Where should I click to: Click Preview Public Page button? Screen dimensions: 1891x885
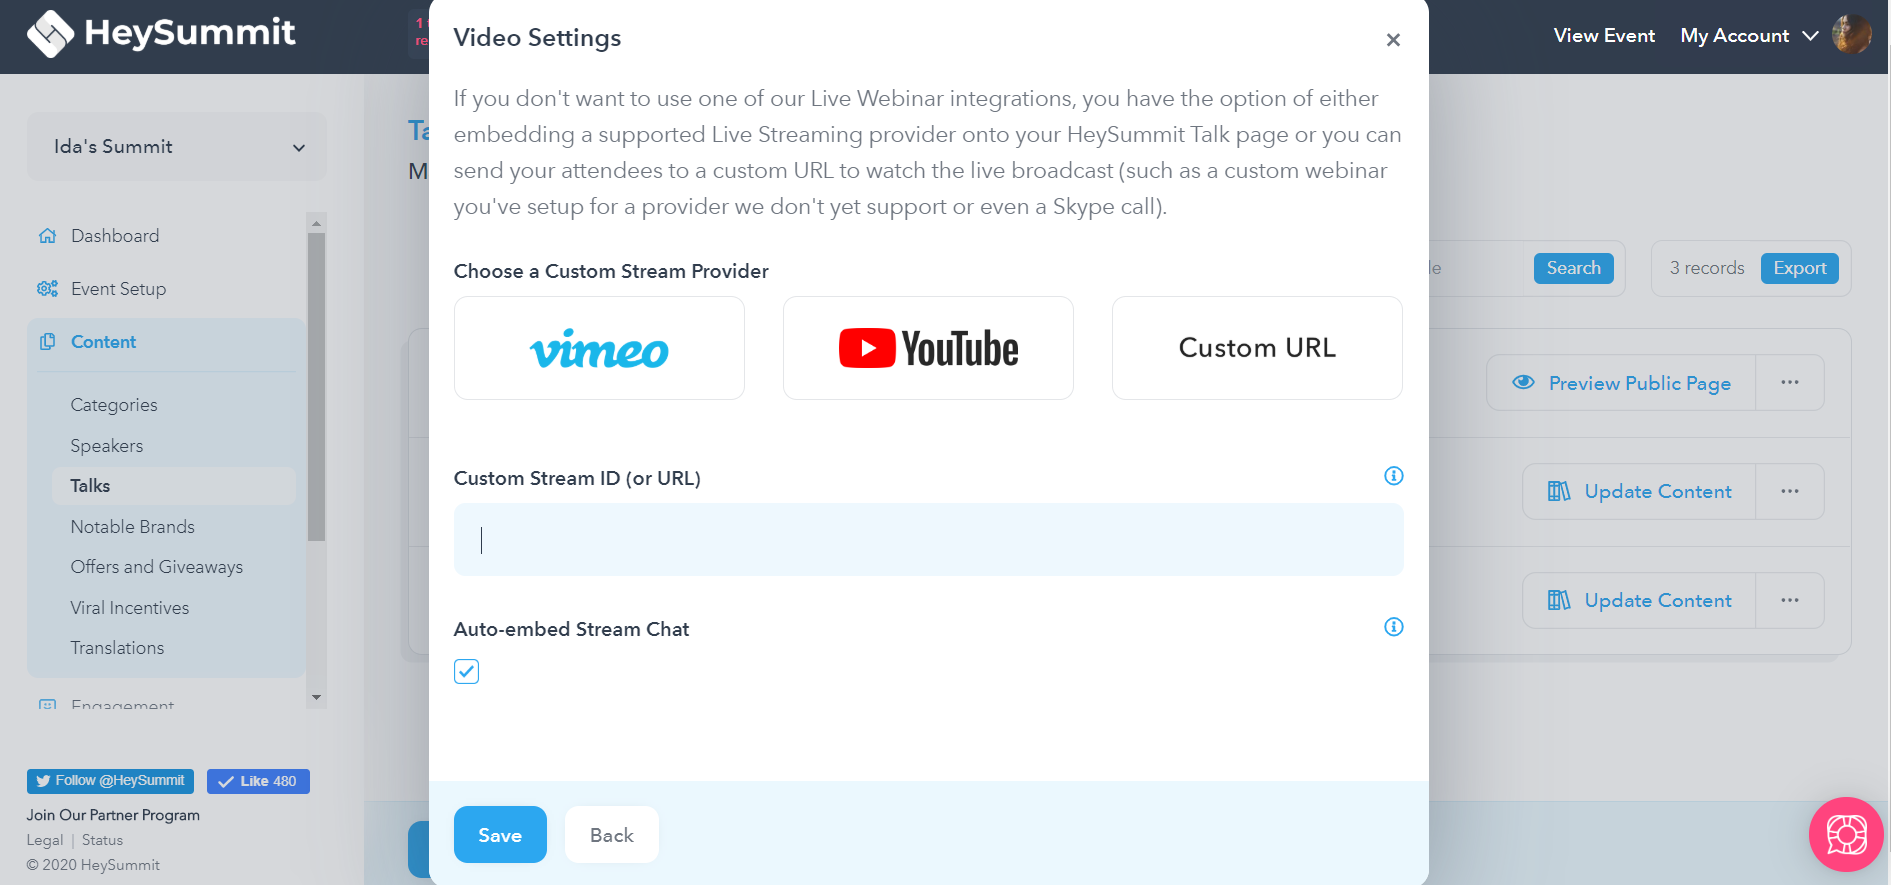click(x=1620, y=383)
